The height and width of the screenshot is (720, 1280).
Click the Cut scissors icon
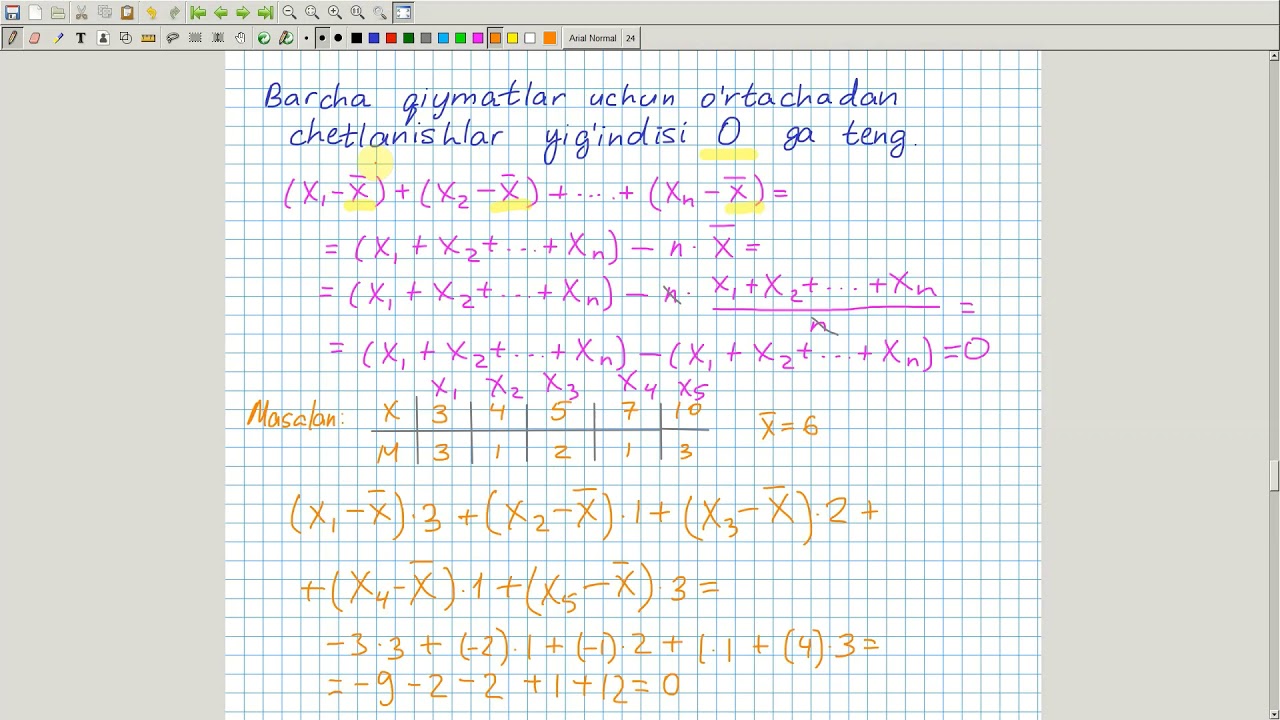(82, 13)
